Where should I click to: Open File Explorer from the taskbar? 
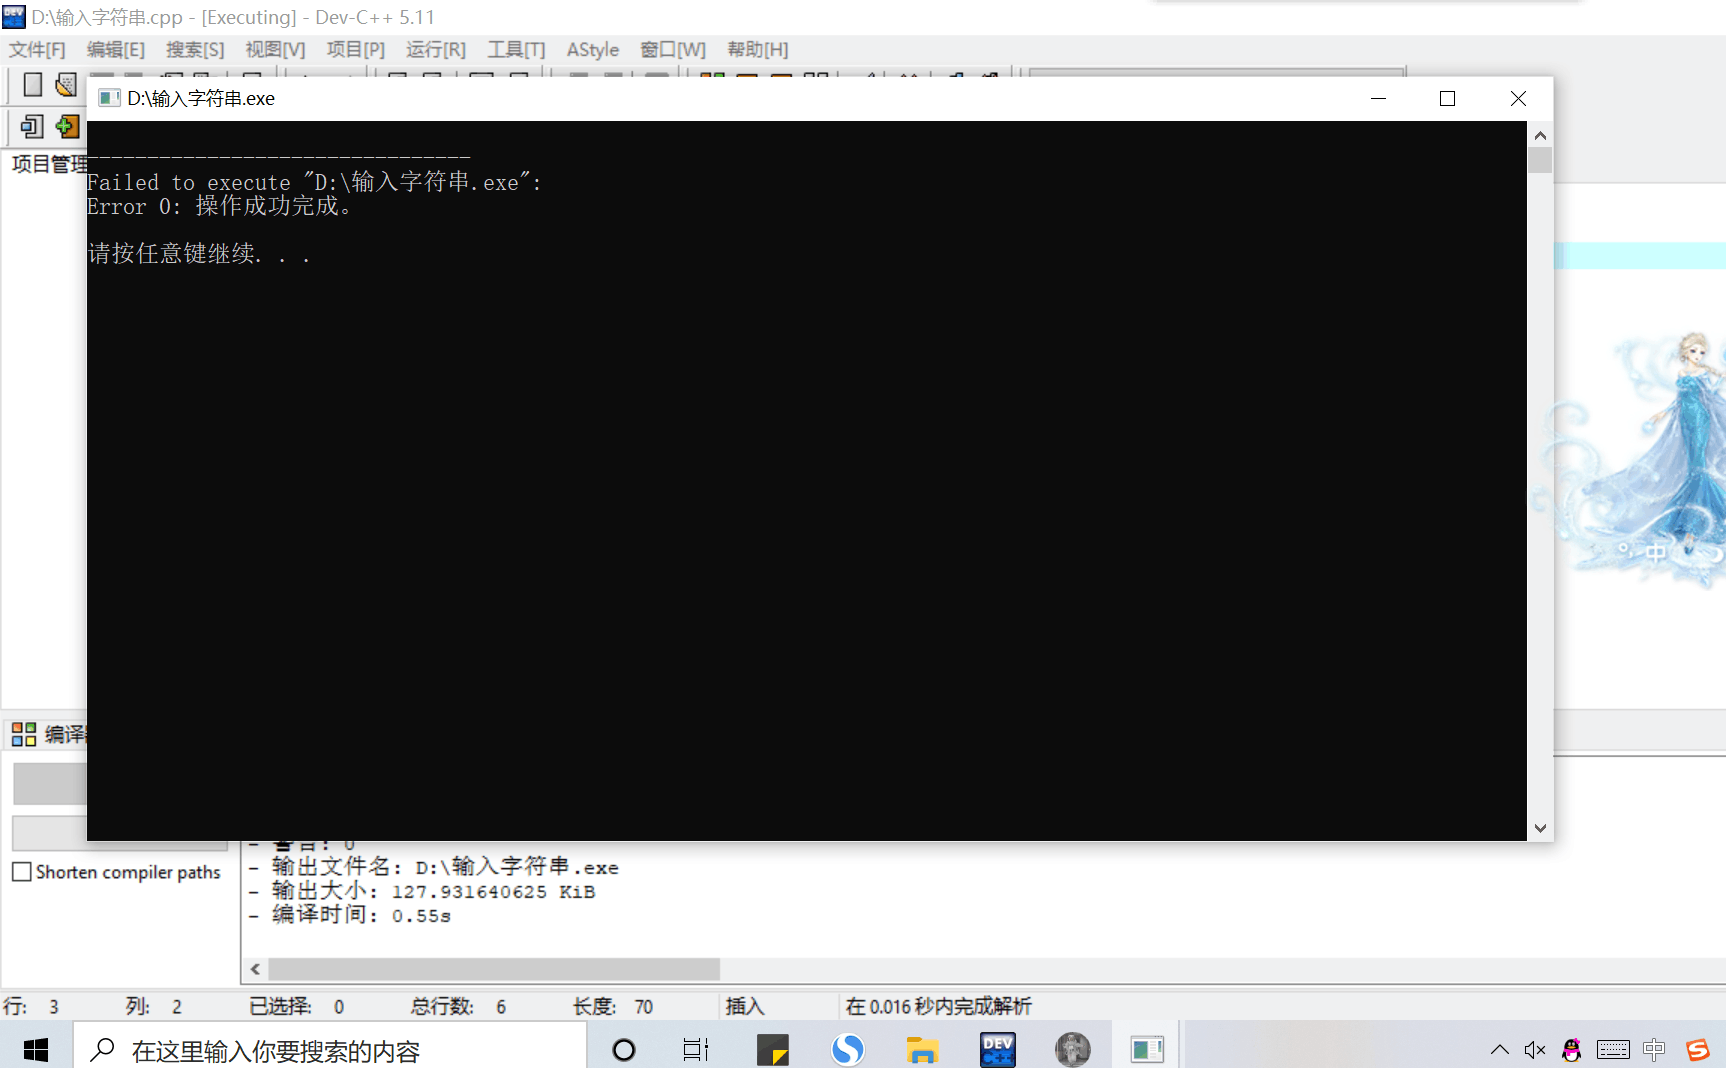coord(922,1049)
